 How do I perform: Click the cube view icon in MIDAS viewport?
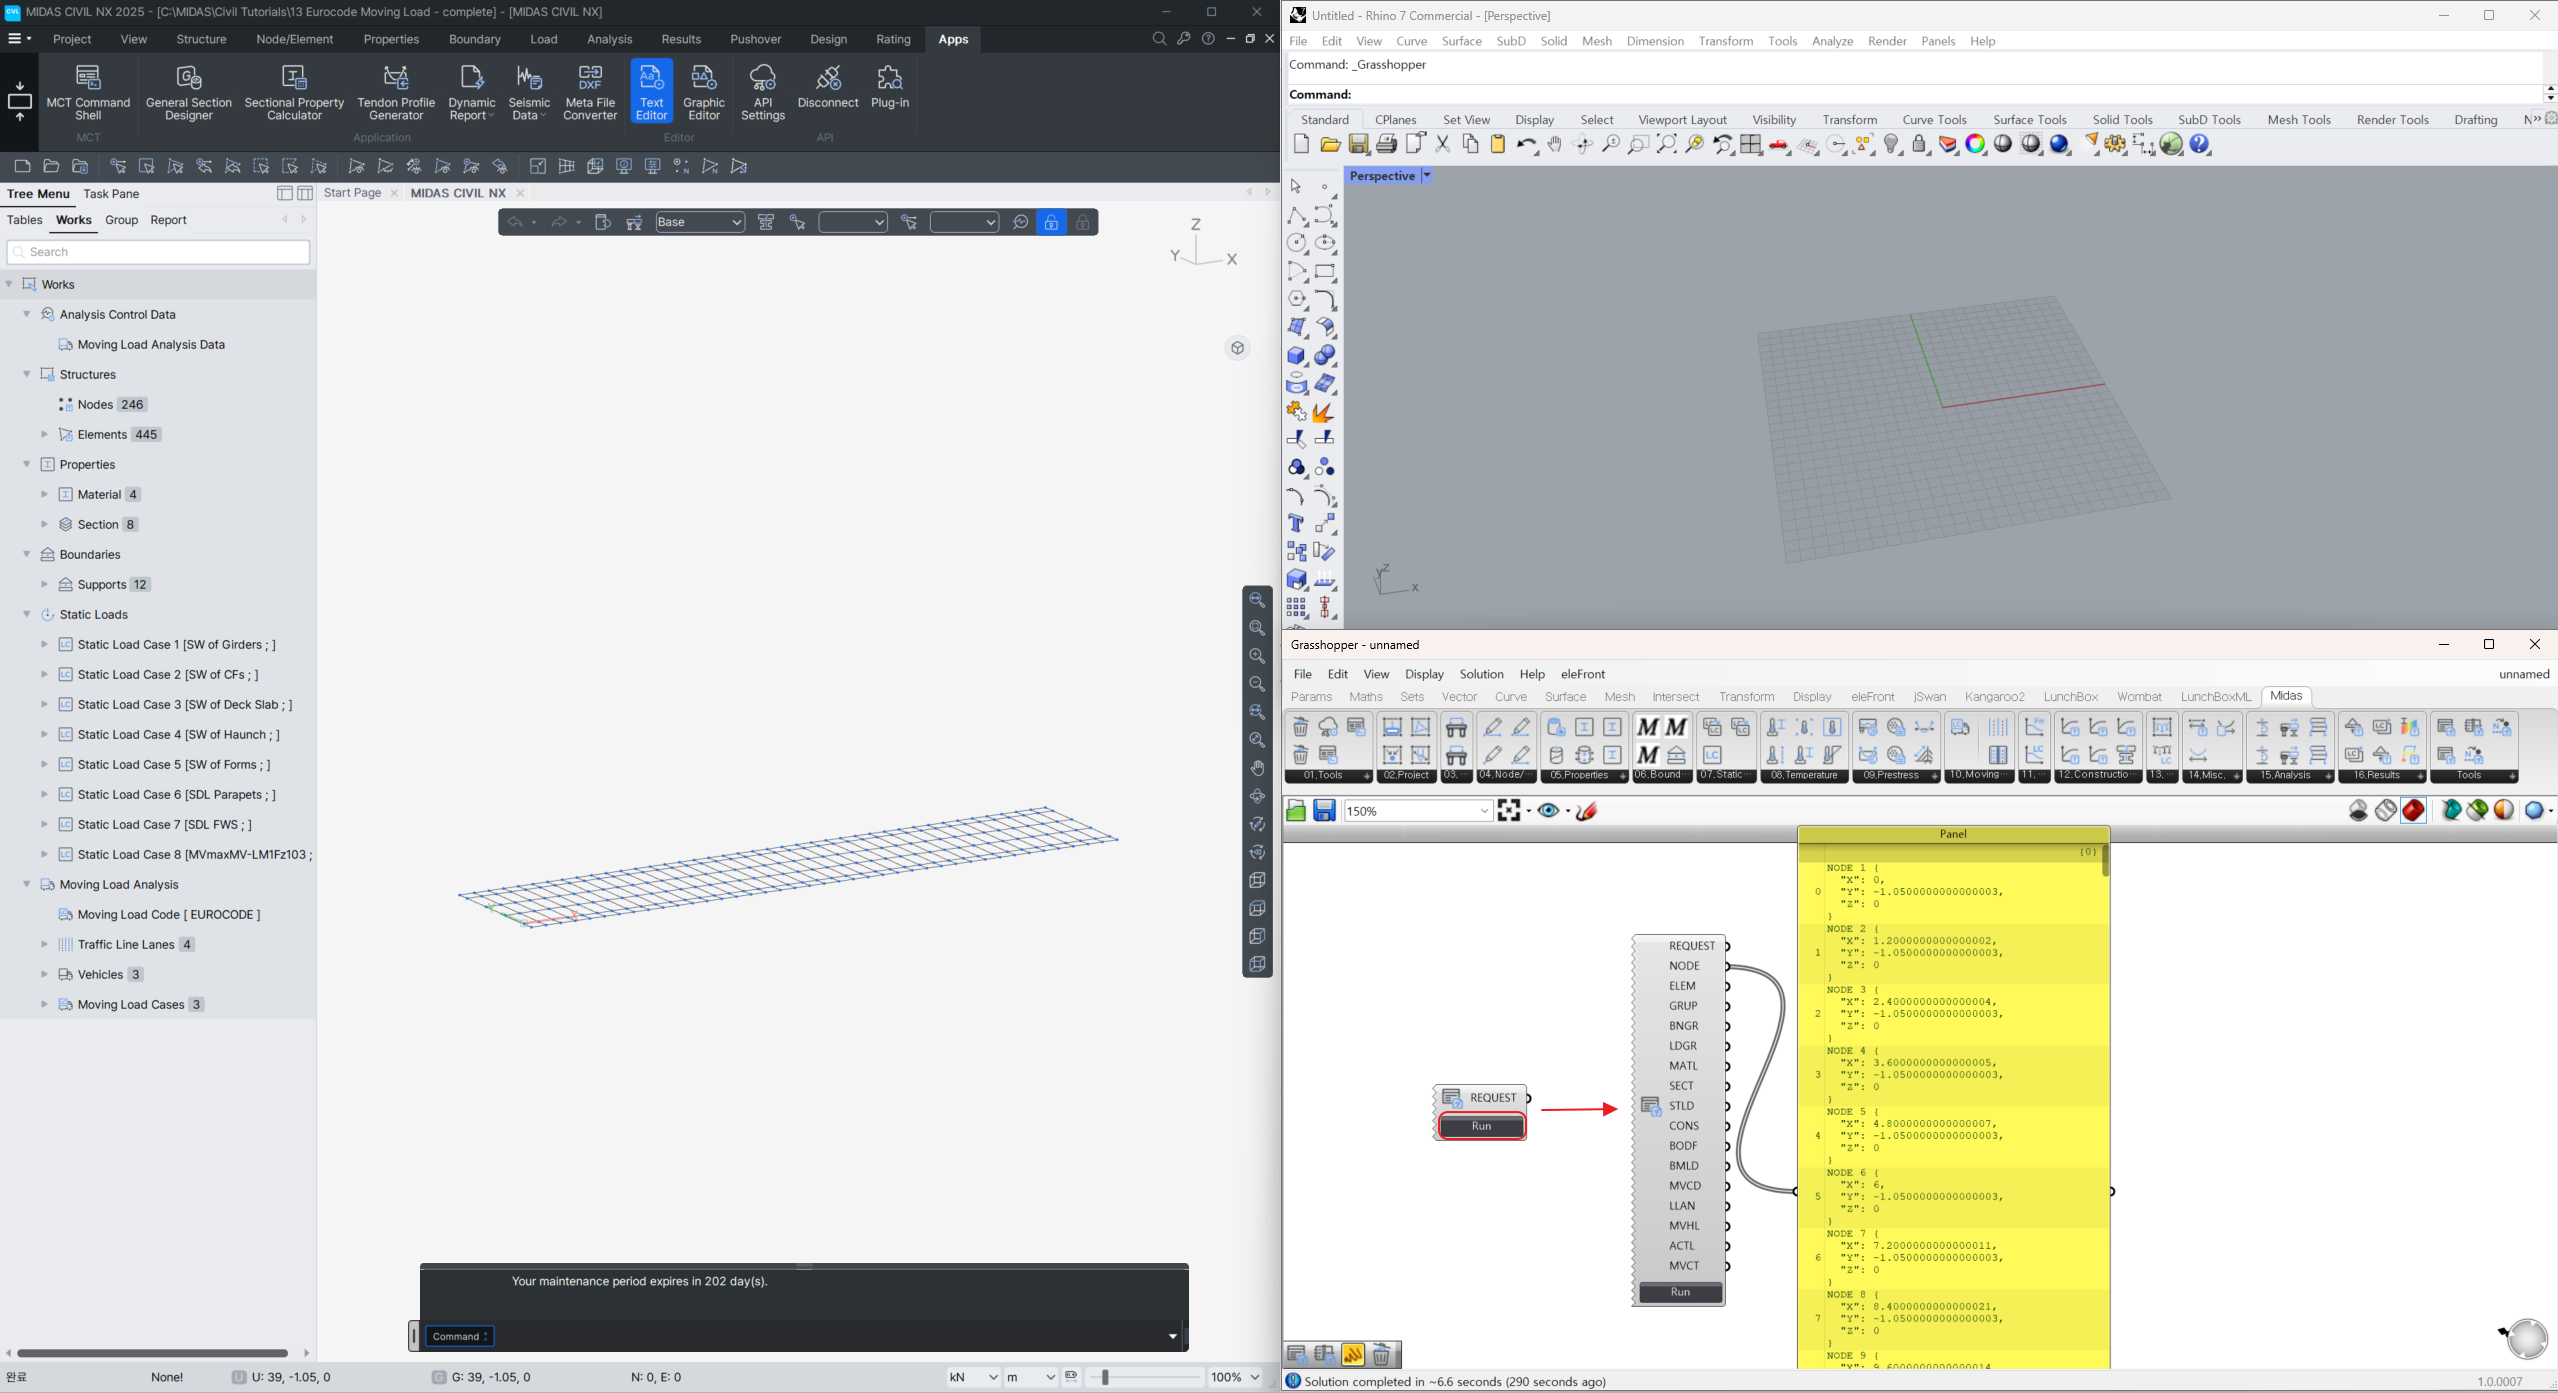click(1238, 348)
